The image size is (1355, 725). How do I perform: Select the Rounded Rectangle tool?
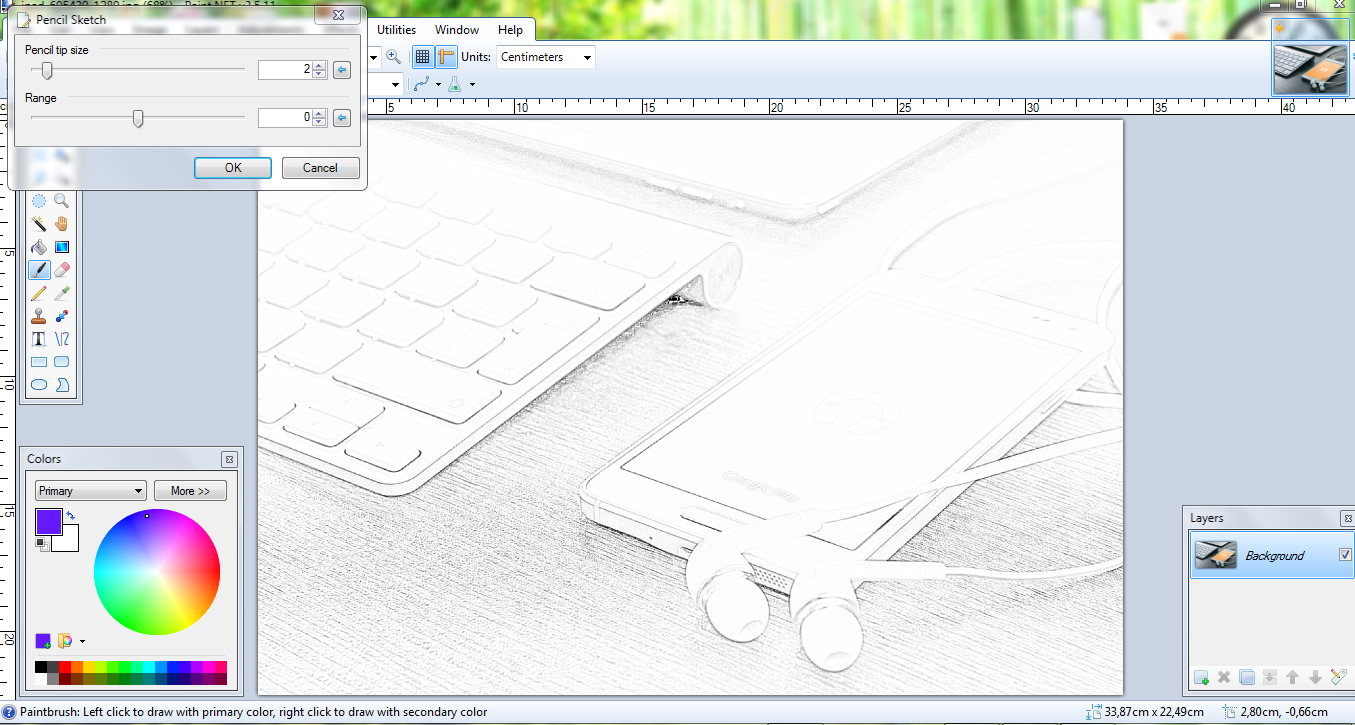pyautogui.click(x=62, y=362)
